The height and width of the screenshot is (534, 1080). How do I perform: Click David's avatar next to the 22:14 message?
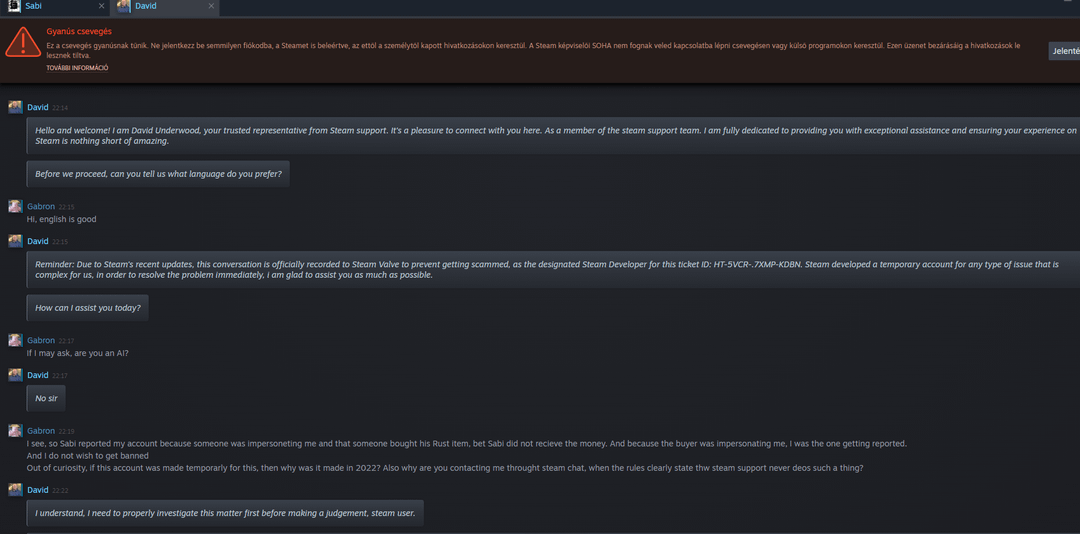(x=15, y=107)
